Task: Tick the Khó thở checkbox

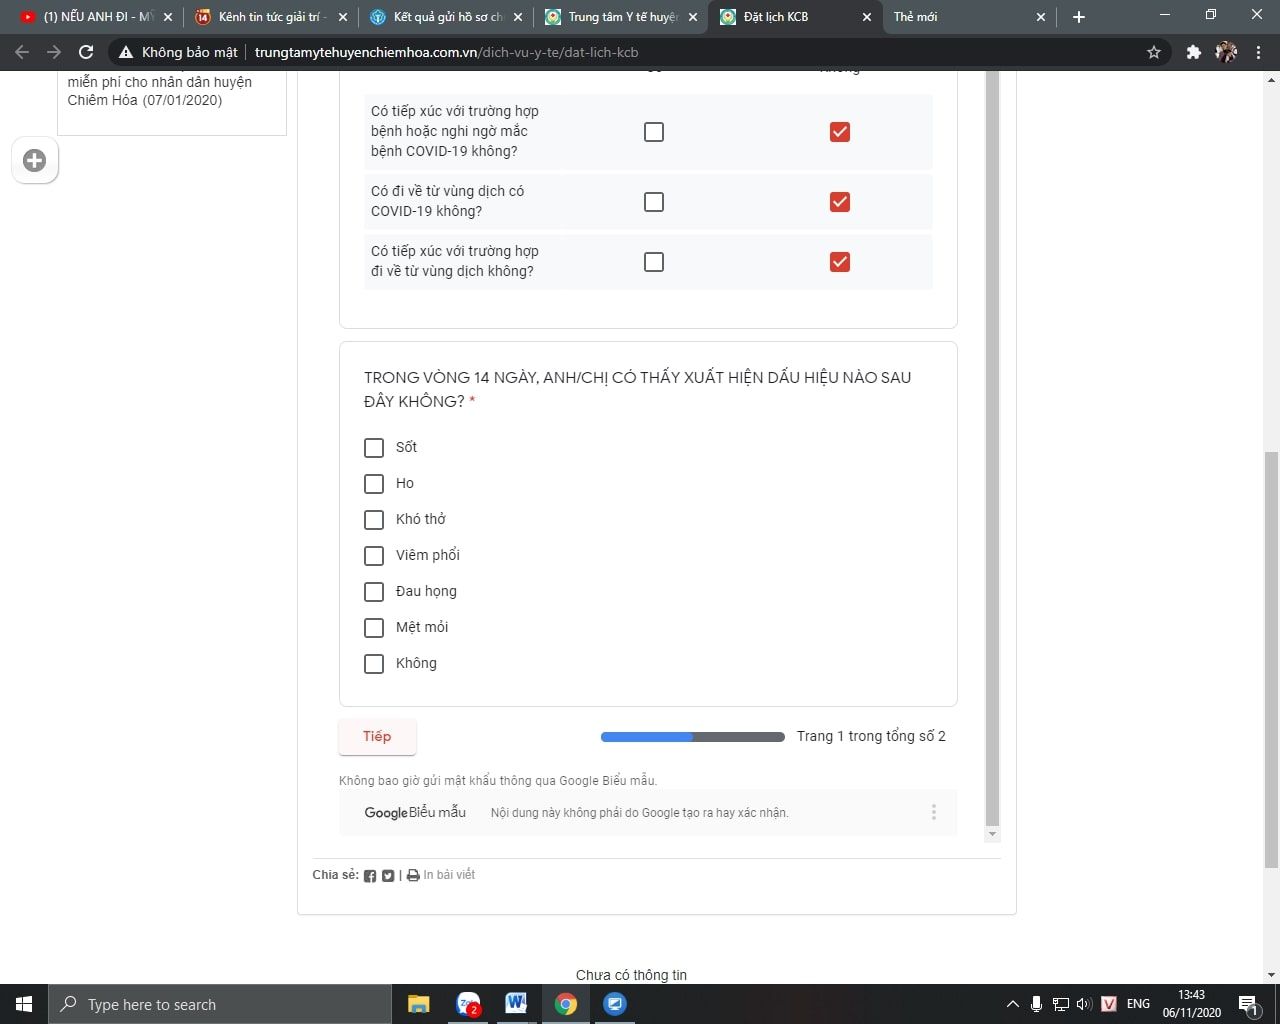Action: 374,520
